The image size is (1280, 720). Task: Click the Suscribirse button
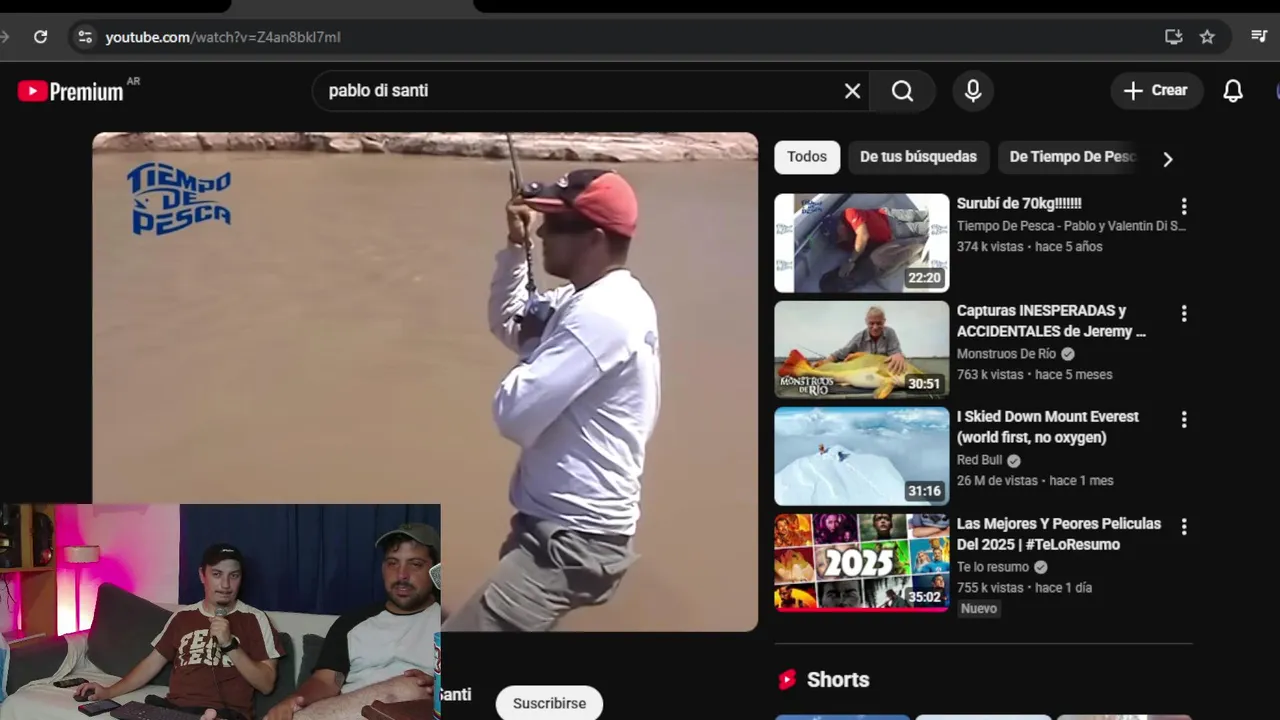(x=549, y=703)
